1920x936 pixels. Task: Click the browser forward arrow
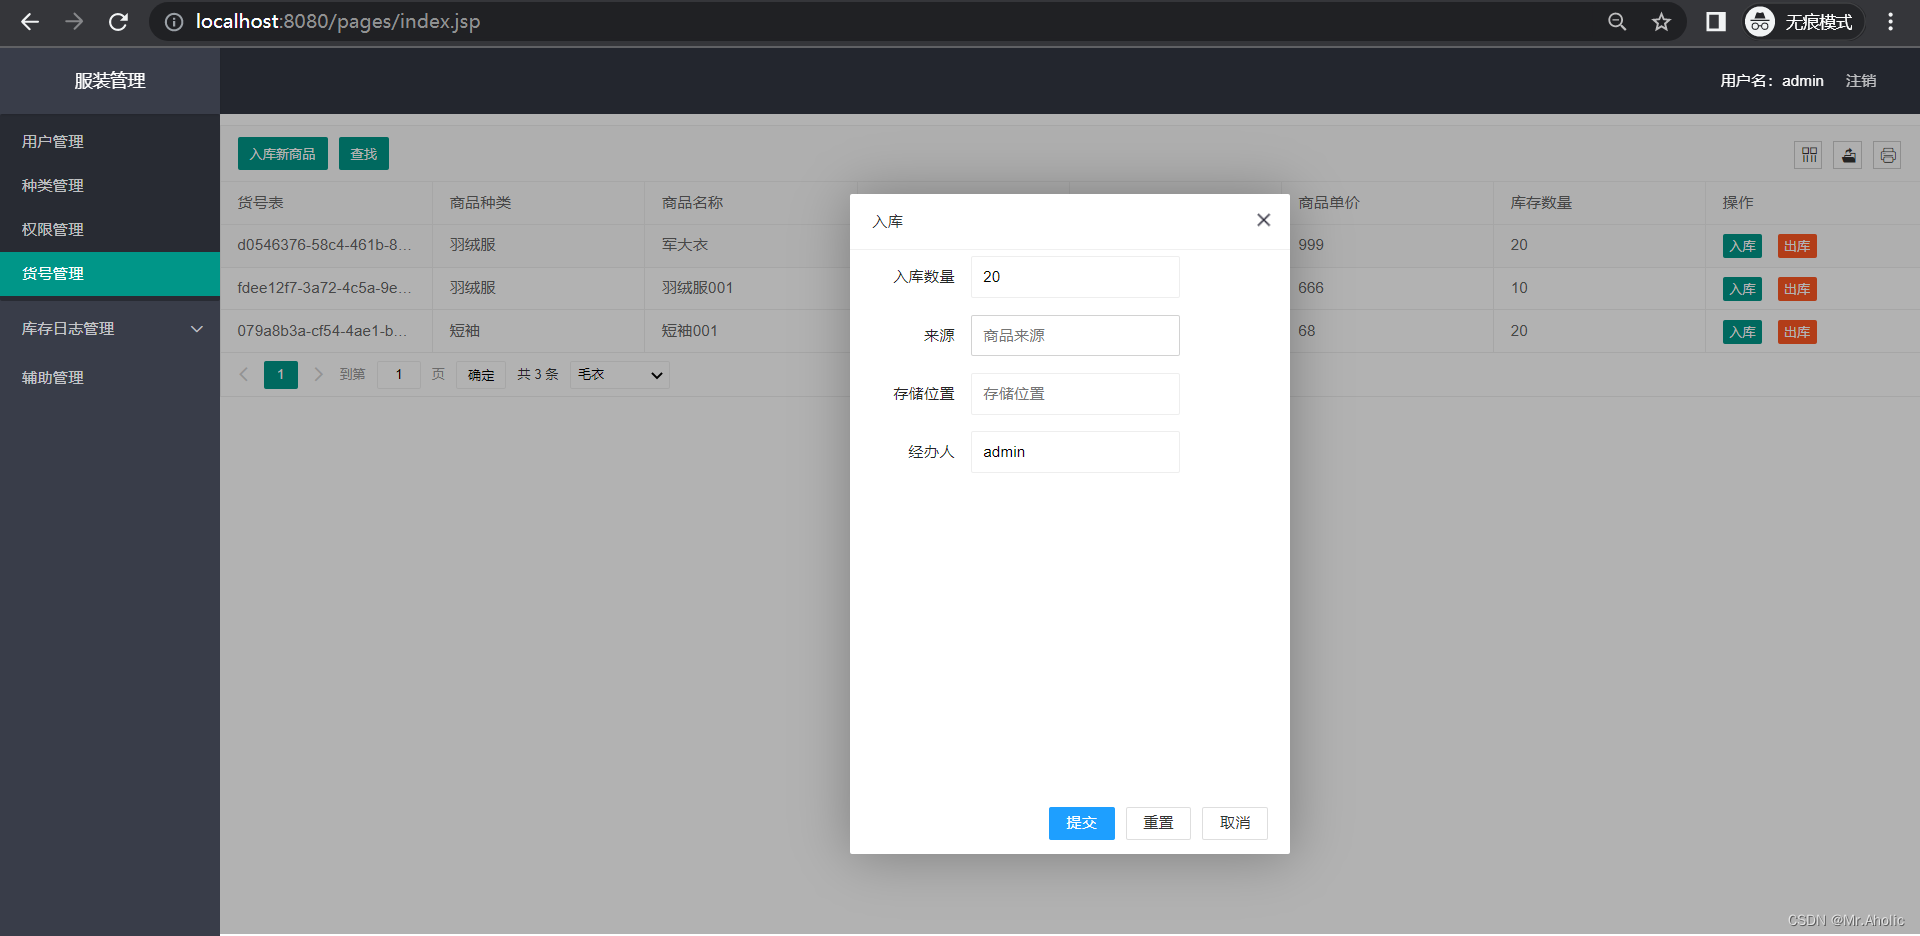click(x=74, y=22)
